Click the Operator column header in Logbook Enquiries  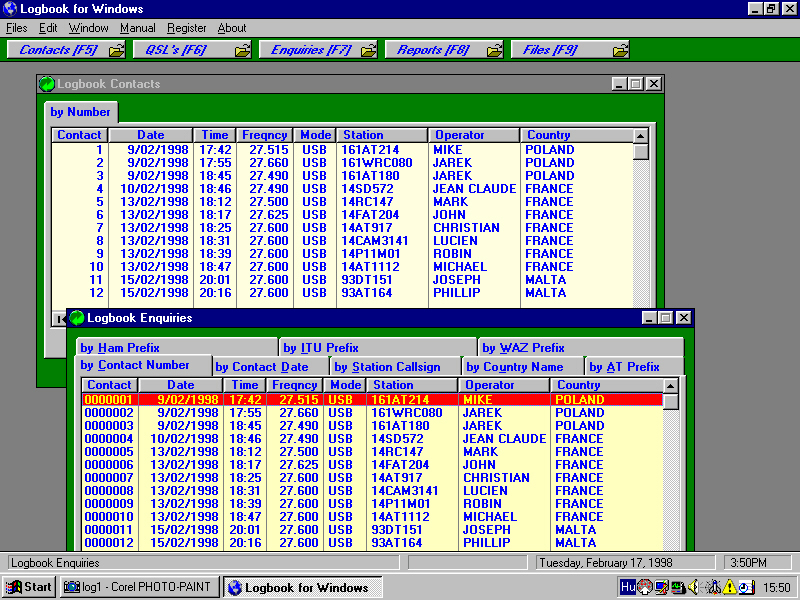tap(504, 385)
